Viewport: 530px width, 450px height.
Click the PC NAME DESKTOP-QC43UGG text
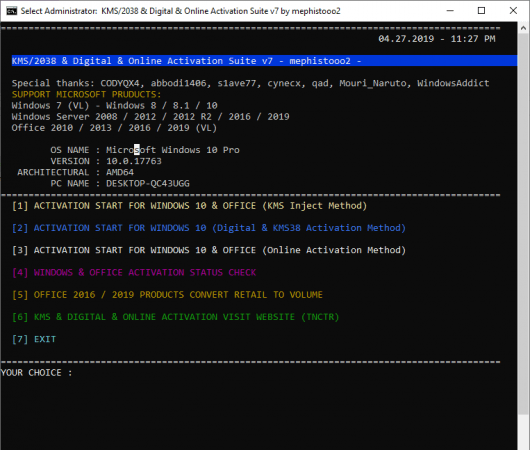(x=120, y=183)
